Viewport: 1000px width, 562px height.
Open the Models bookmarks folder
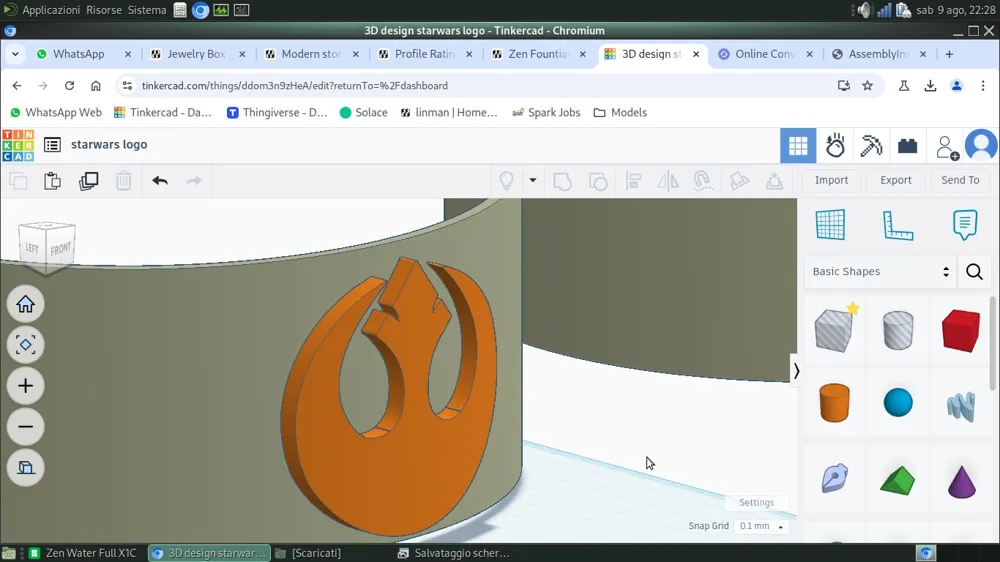(x=620, y=112)
